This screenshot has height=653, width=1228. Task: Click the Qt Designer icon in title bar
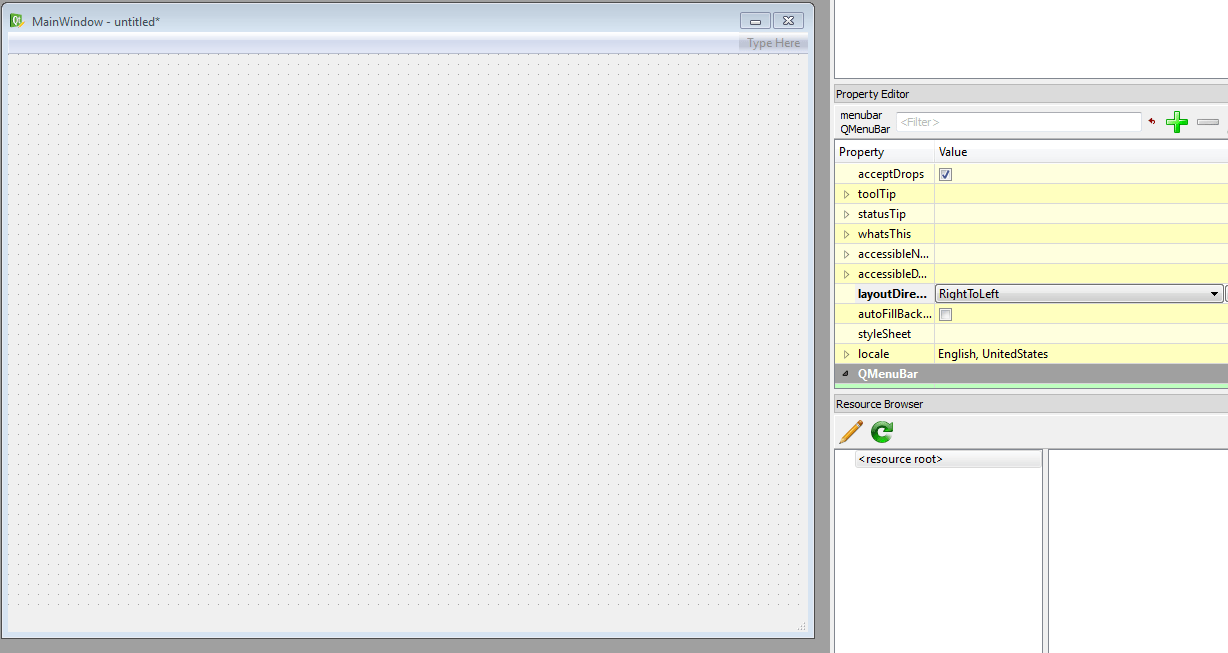pos(15,20)
